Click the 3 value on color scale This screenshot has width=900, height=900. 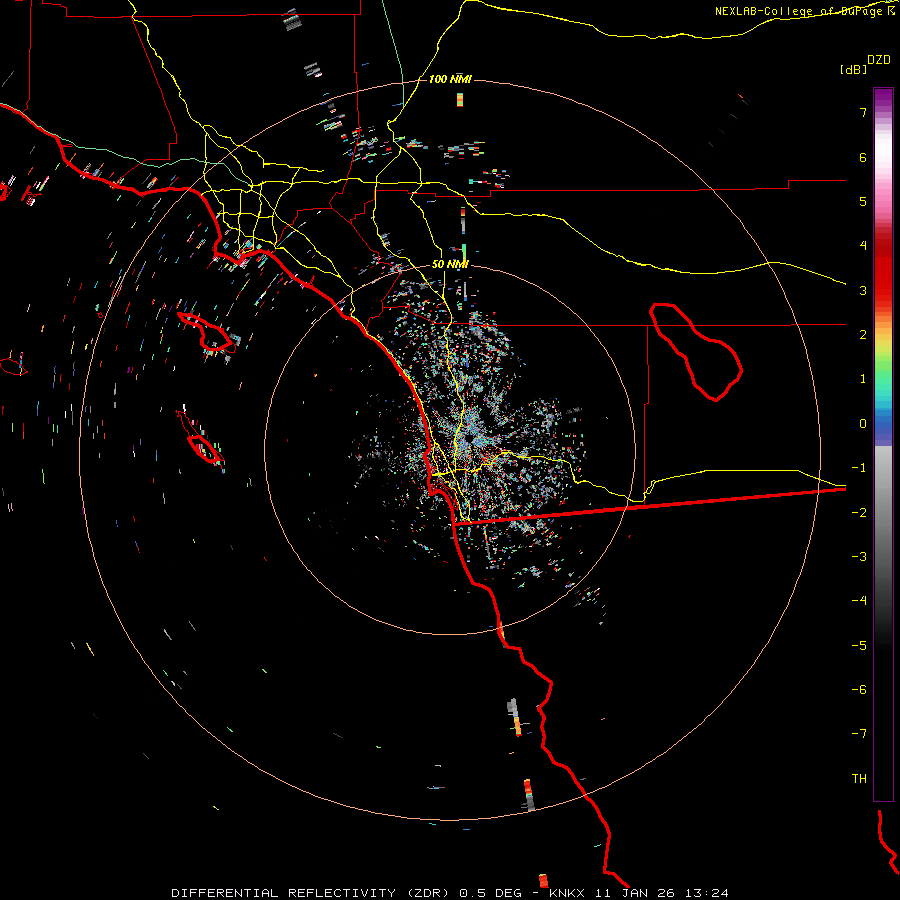coord(863,290)
